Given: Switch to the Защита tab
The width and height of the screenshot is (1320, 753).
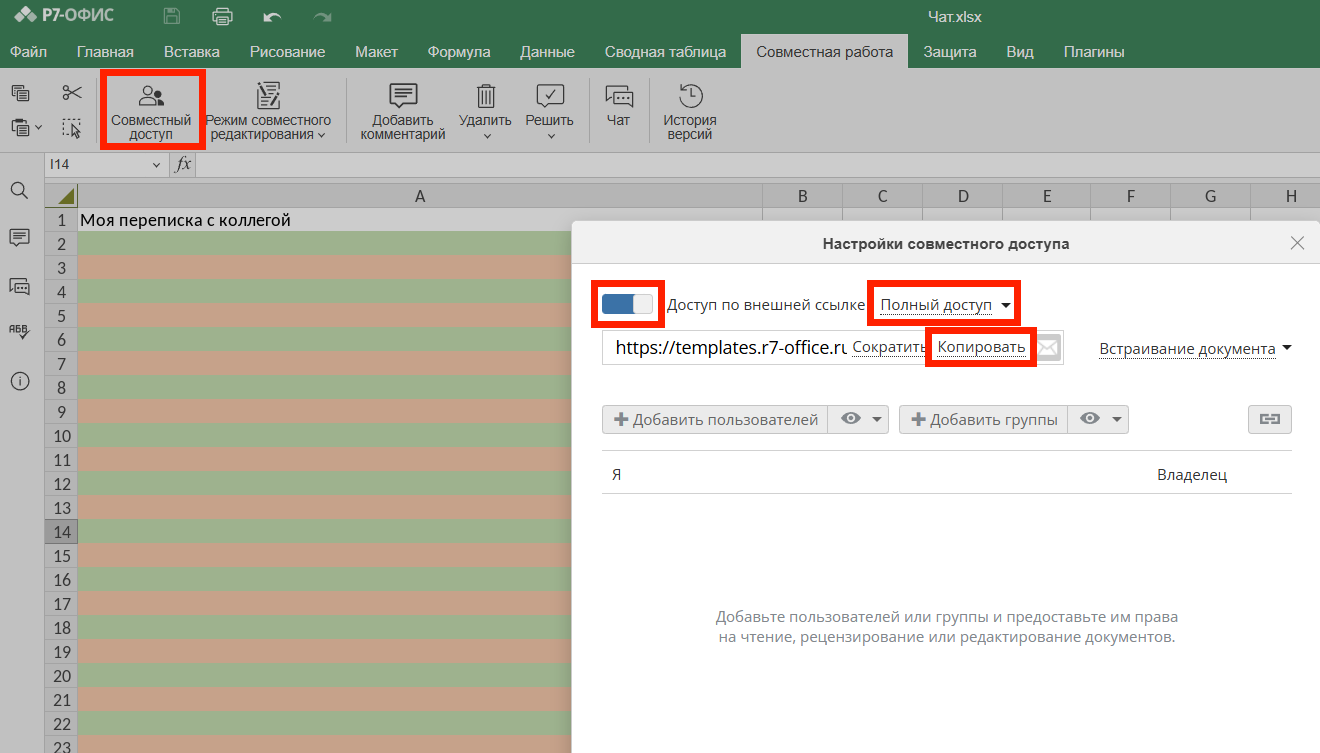Looking at the screenshot, I should tap(950, 52).
